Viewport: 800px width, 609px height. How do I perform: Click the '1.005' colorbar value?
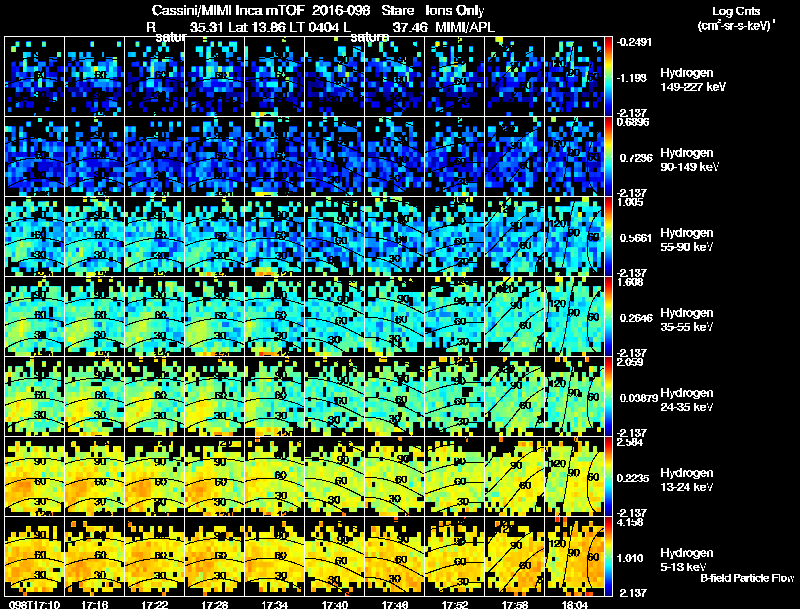630,202
